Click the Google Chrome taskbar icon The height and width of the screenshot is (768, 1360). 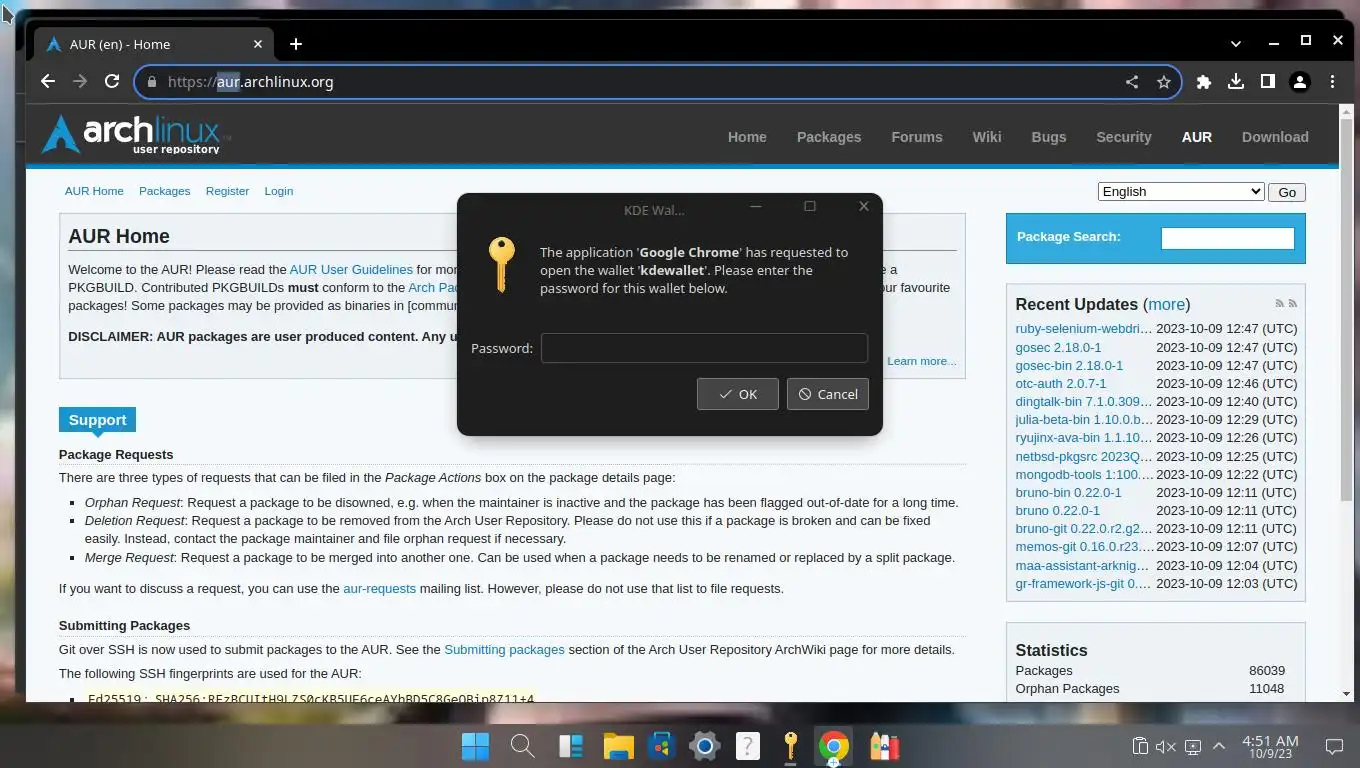833,746
